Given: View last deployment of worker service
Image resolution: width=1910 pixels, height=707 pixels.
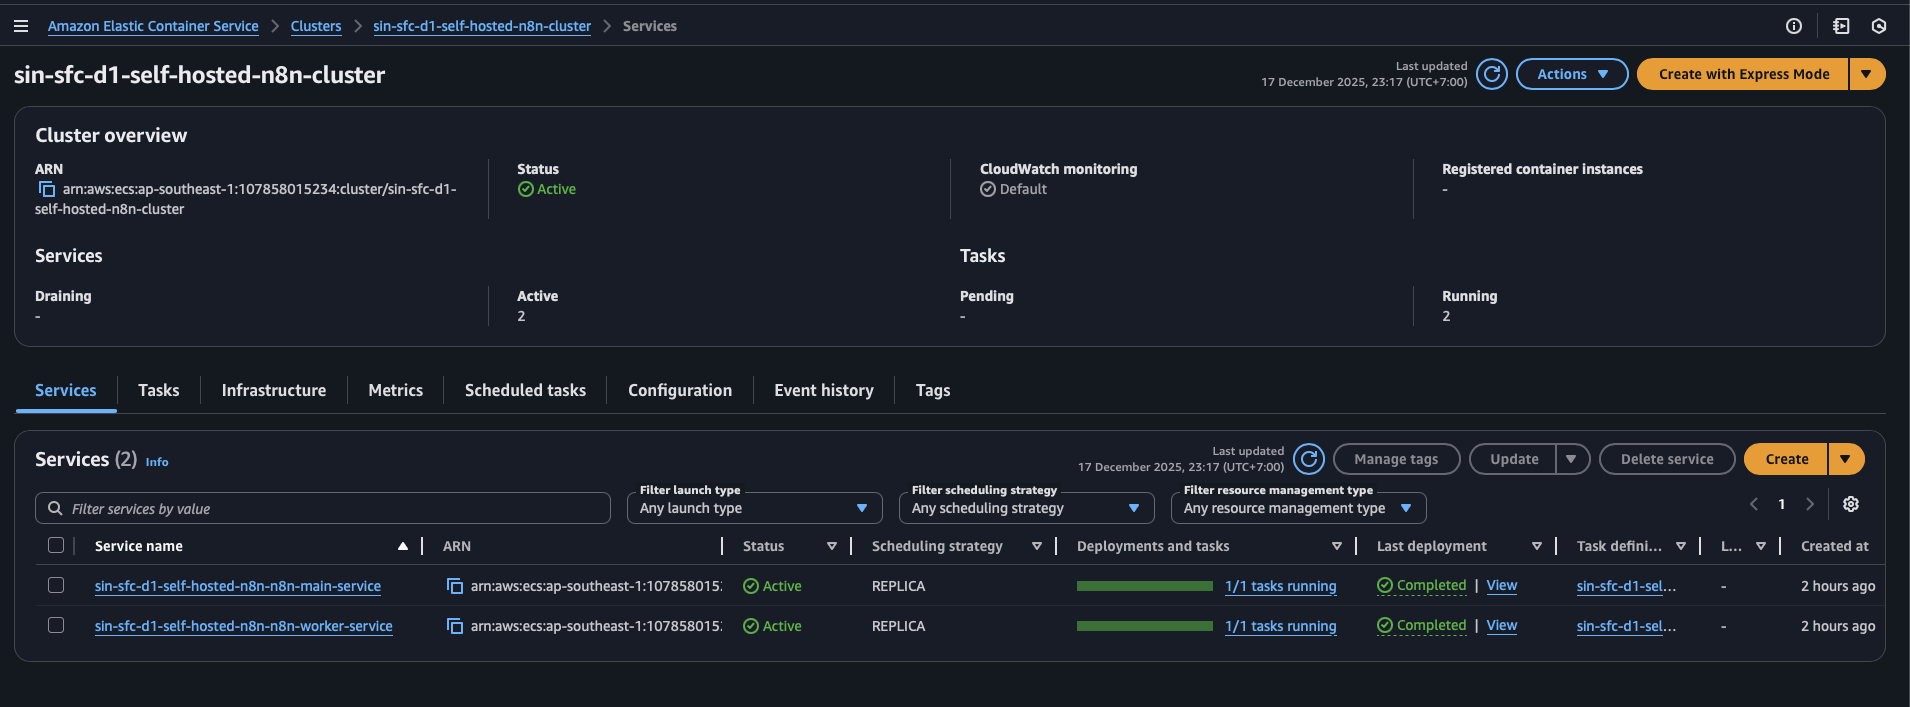Looking at the screenshot, I should 1502,625.
